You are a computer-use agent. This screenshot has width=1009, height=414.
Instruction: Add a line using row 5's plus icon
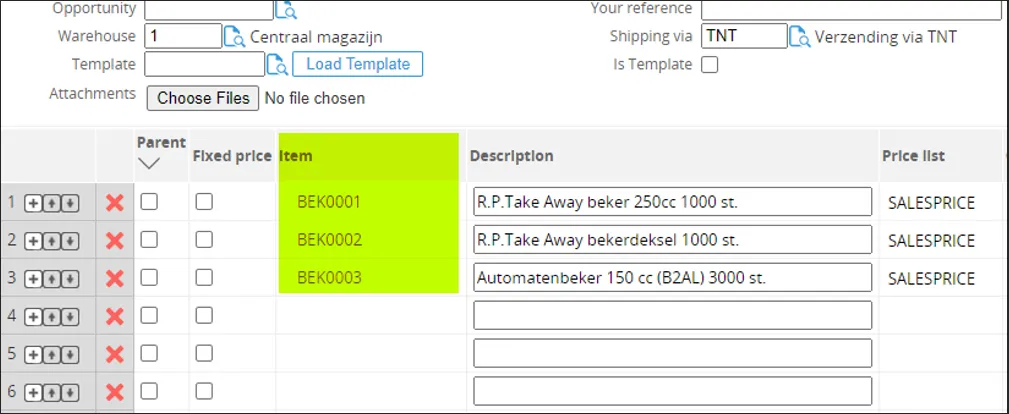(x=32, y=354)
